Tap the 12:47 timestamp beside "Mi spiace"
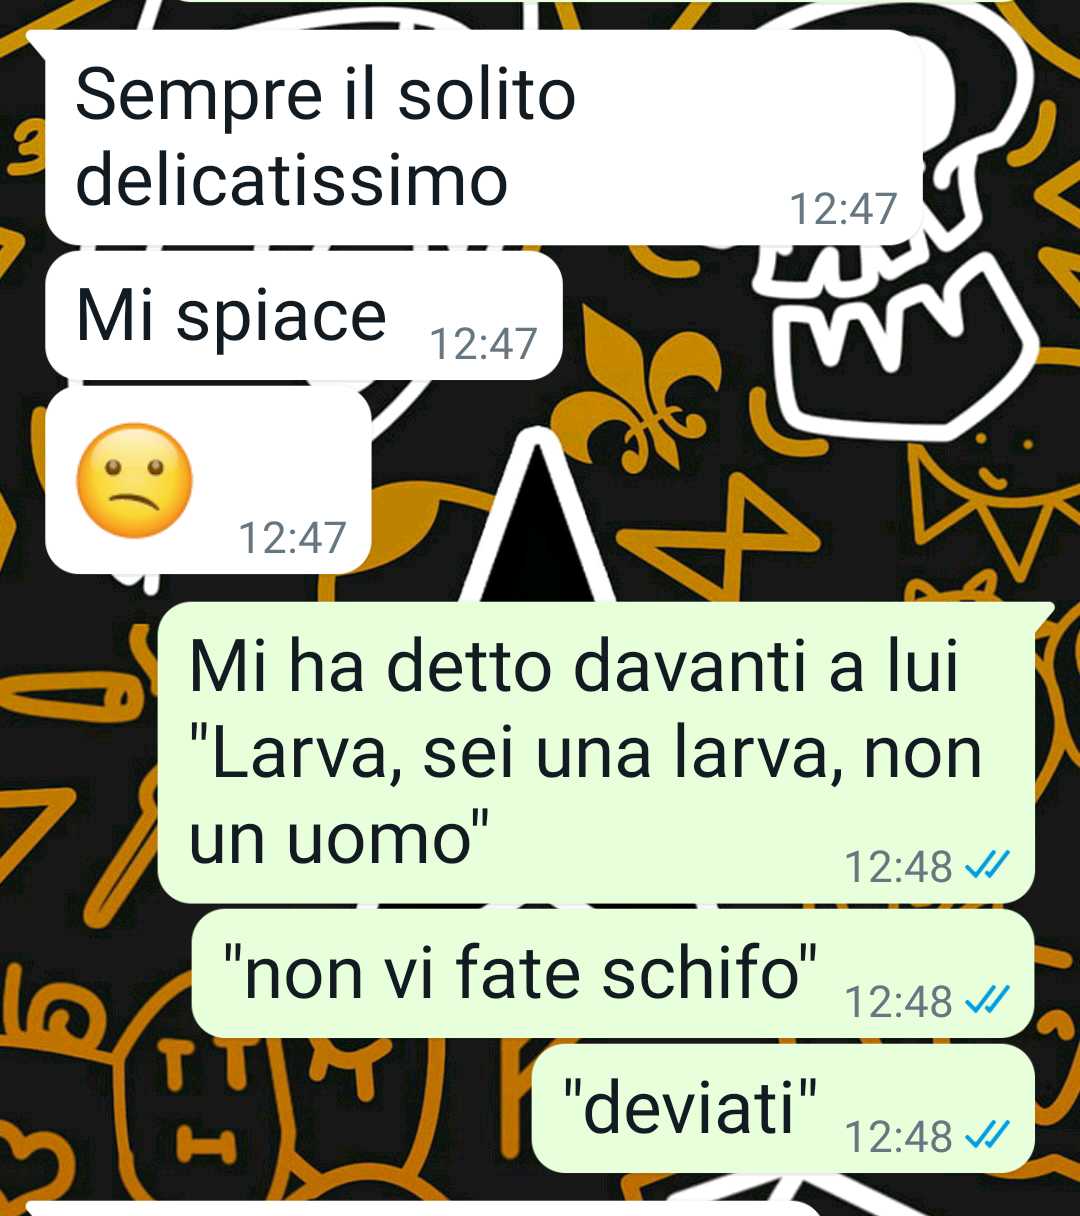 coord(483,344)
